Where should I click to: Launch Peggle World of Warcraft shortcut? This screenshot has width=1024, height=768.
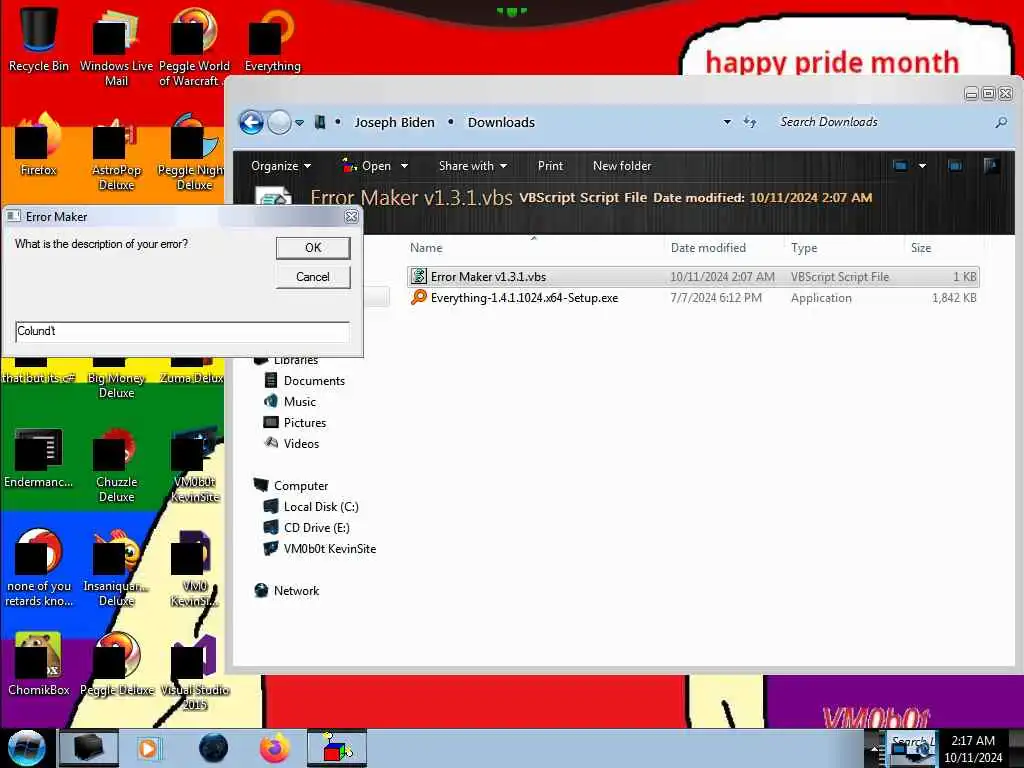(194, 46)
